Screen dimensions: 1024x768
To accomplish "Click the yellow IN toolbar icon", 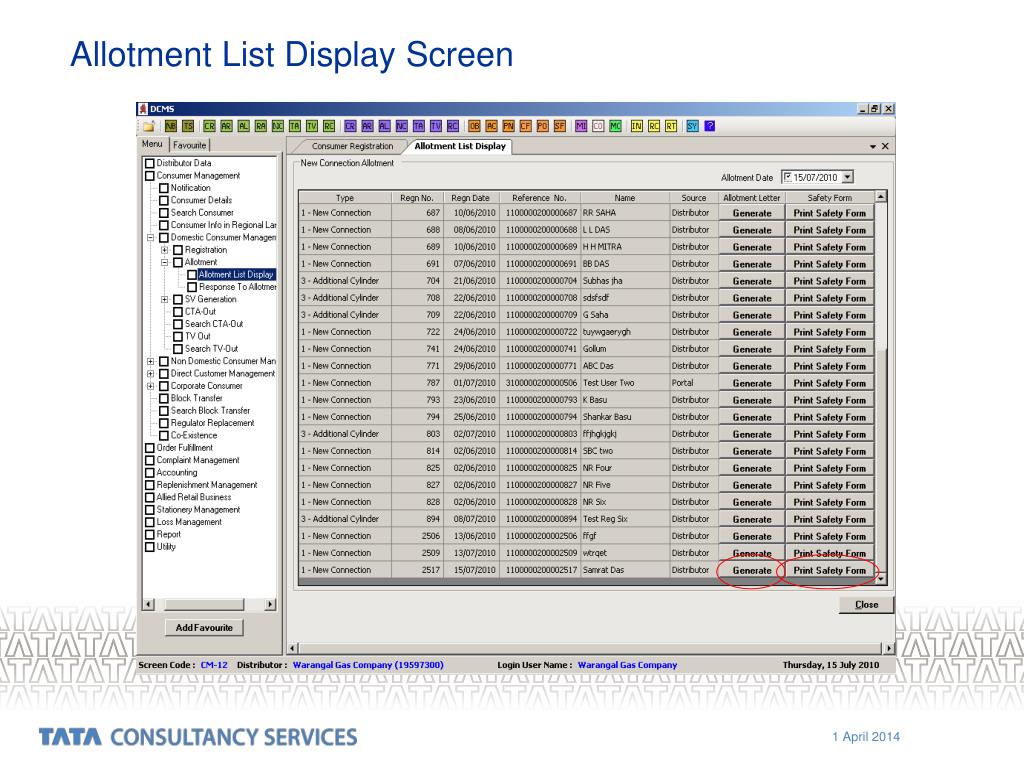I will pos(637,126).
